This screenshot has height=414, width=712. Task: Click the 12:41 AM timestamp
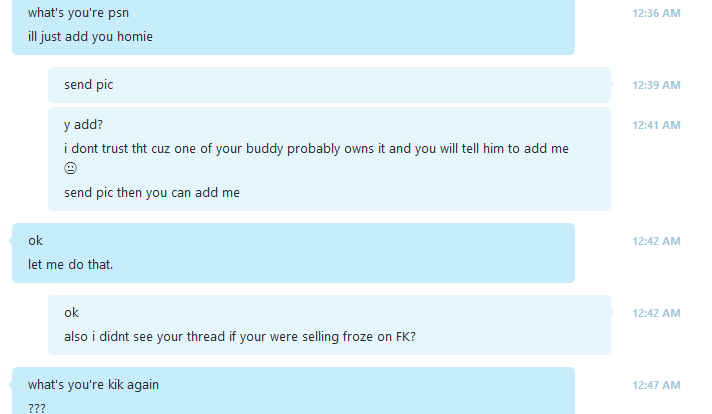click(656, 125)
